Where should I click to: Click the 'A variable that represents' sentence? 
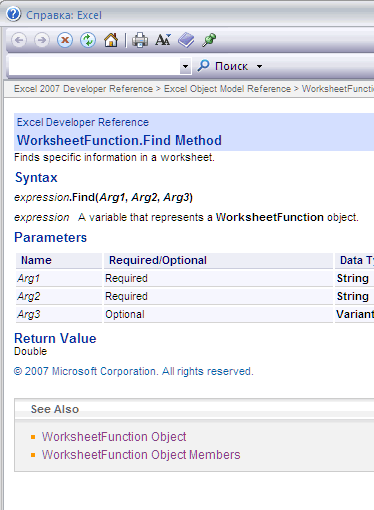(x=218, y=217)
